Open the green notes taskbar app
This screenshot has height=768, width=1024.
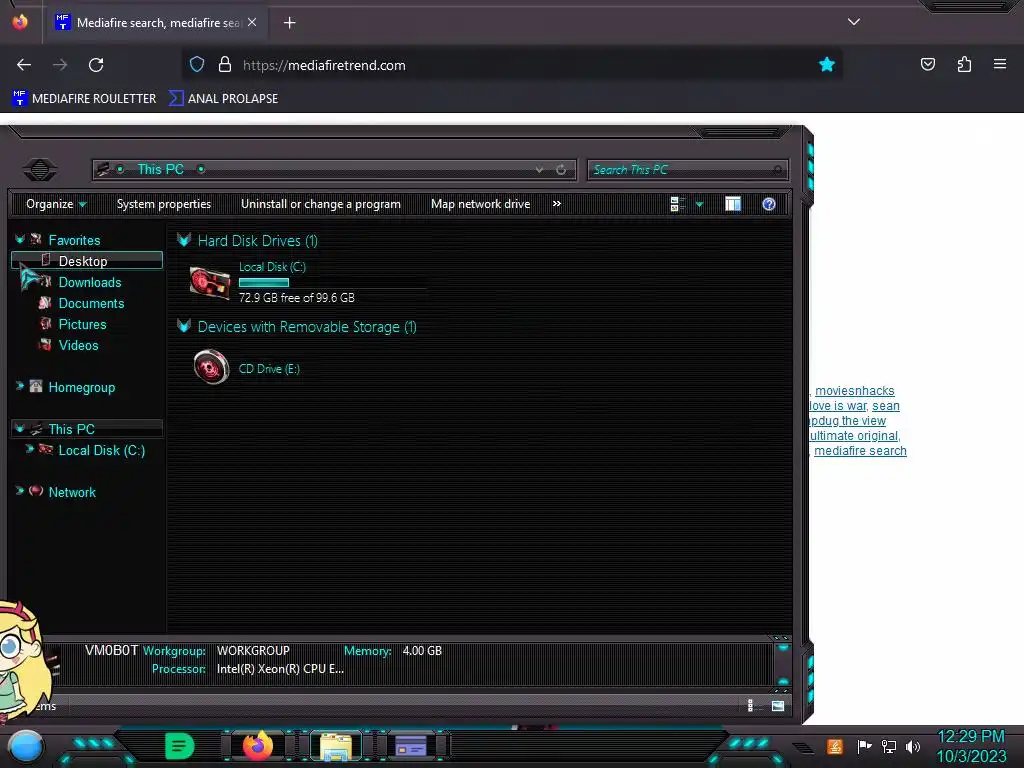(x=179, y=746)
